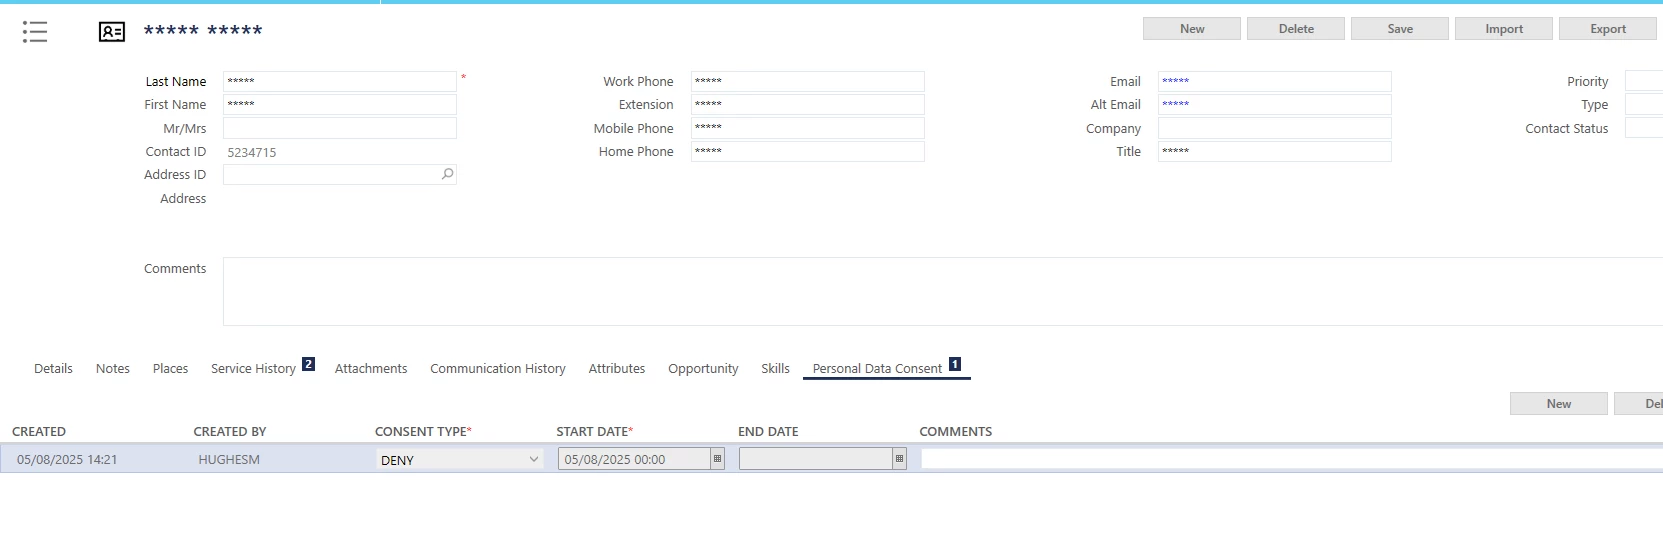This screenshot has height=557, width=1663.
Task: Switch to Skills tab
Action: click(x=775, y=369)
